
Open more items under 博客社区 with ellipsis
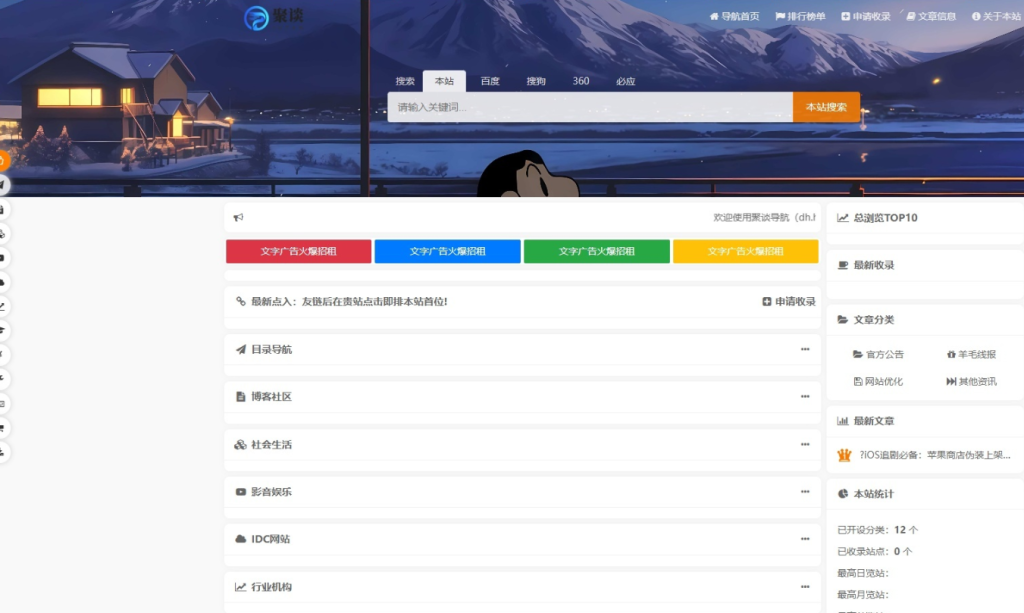805,397
